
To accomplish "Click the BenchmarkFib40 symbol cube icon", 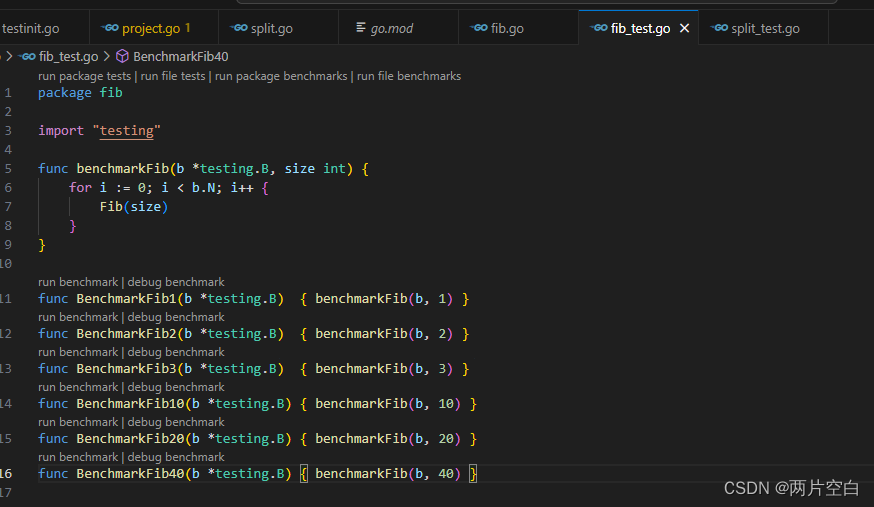I will 122,56.
